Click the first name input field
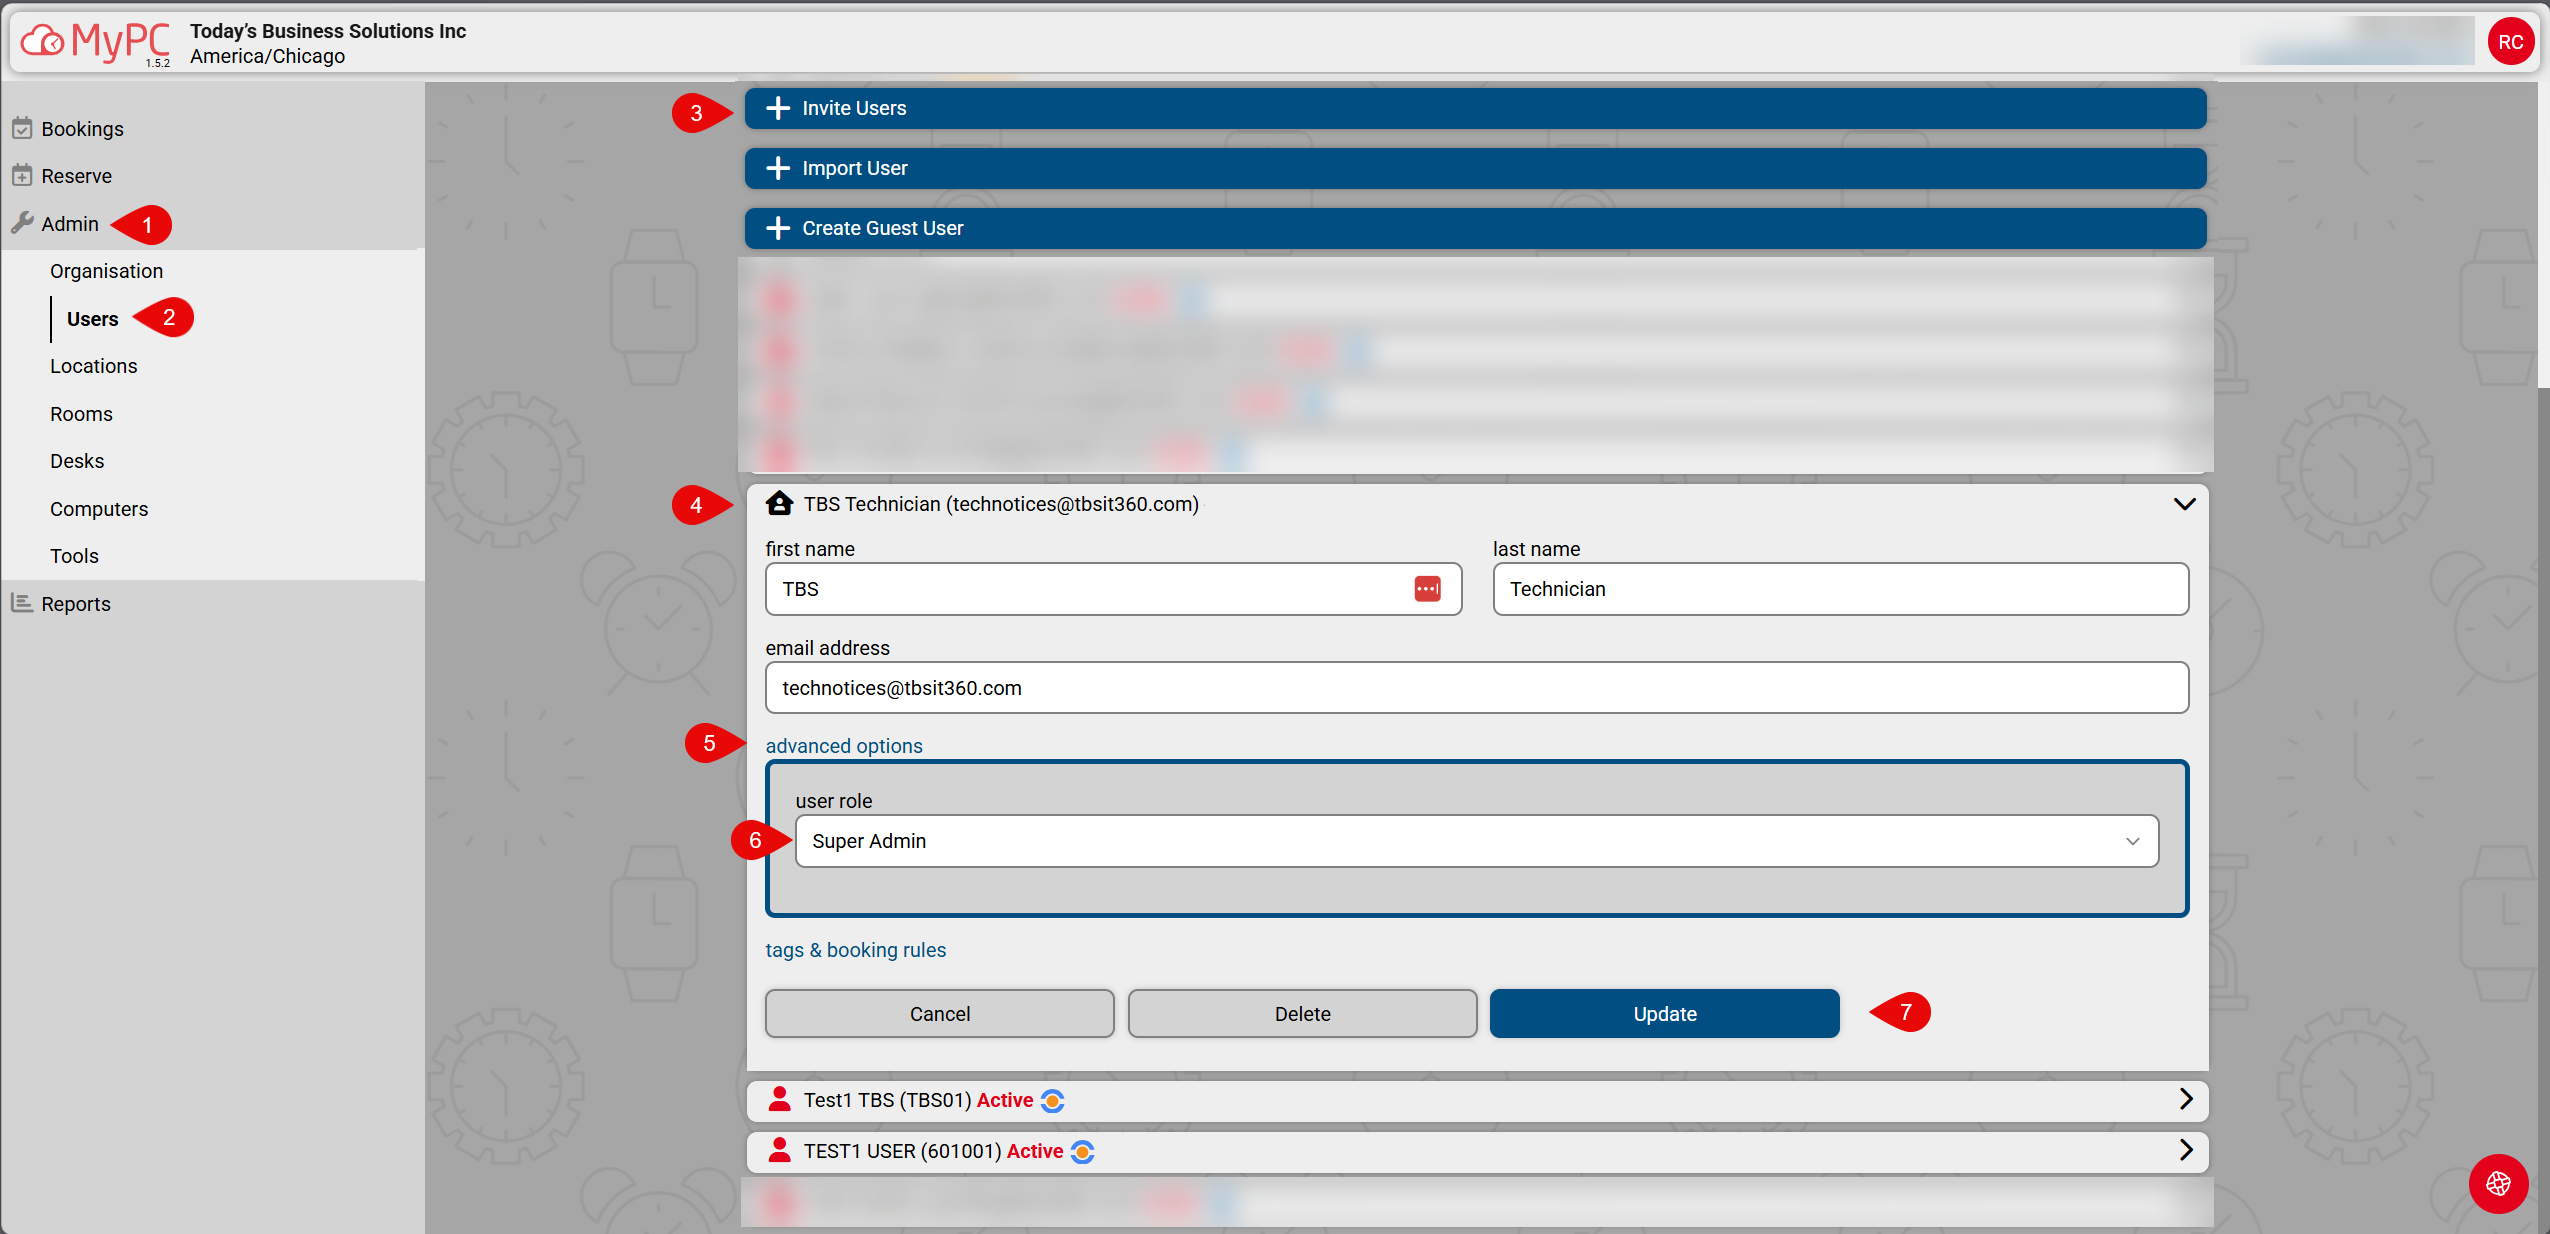Image resolution: width=2550 pixels, height=1234 pixels. click(x=1114, y=589)
